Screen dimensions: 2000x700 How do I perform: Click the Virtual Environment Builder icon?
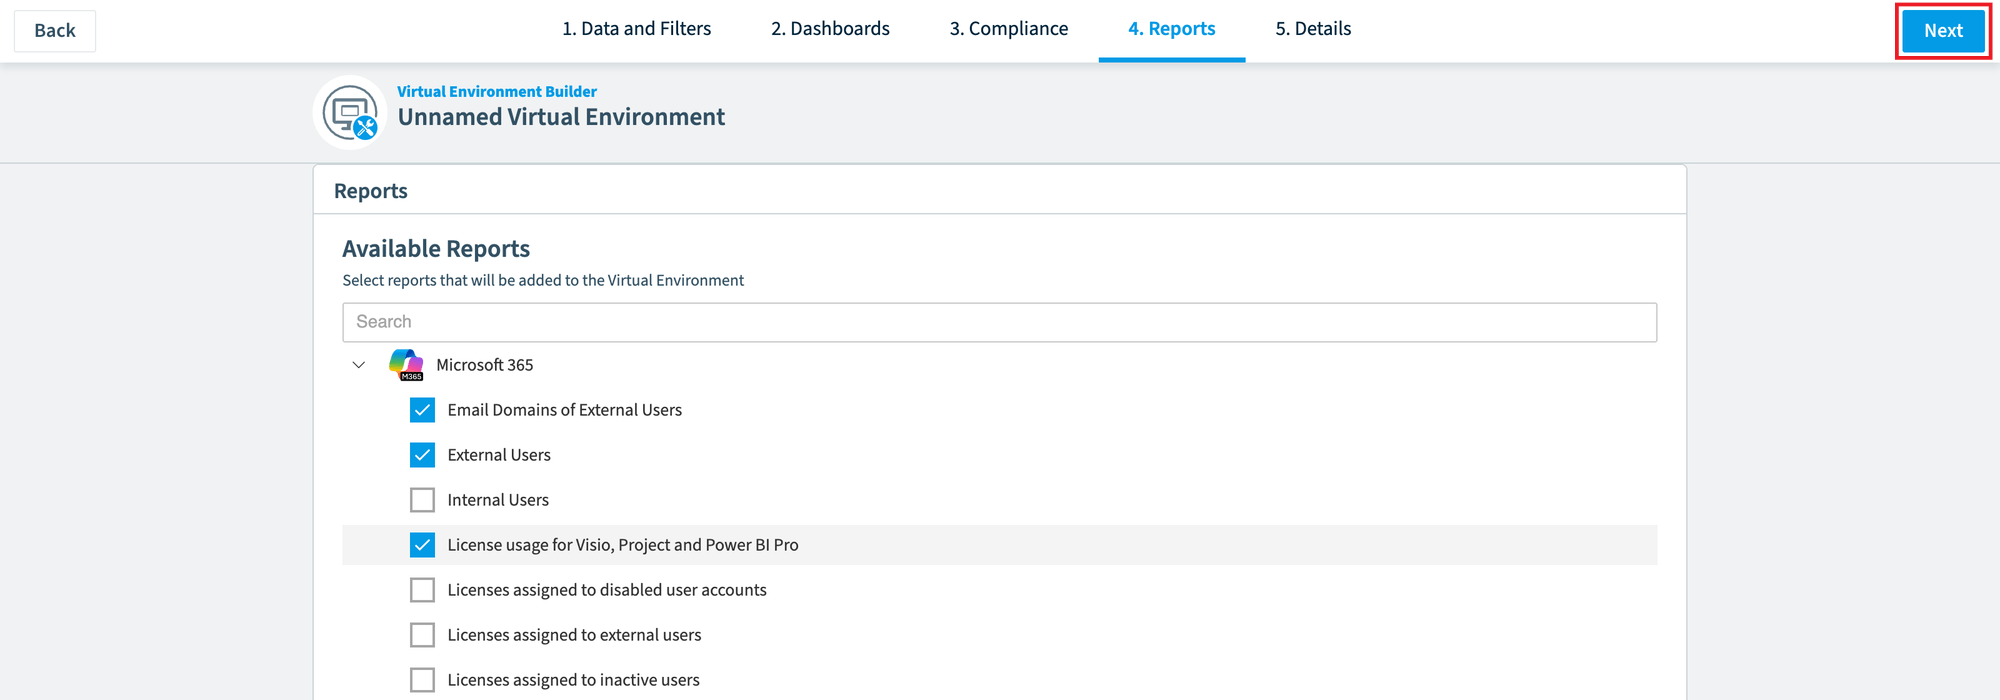click(x=350, y=112)
